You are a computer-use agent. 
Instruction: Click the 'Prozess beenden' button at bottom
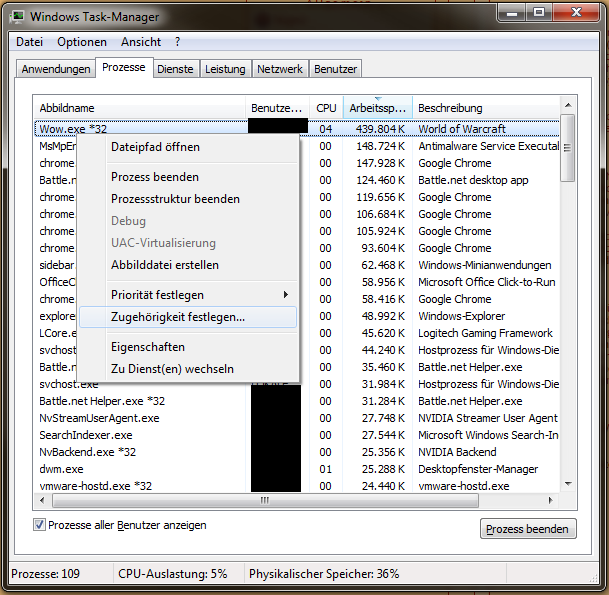coord(528,529)
